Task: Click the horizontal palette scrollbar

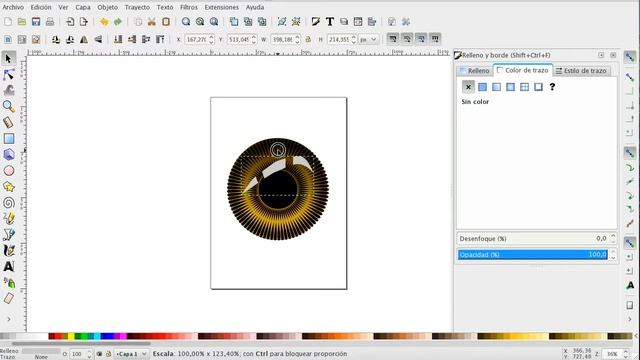Action: [82, 344]
